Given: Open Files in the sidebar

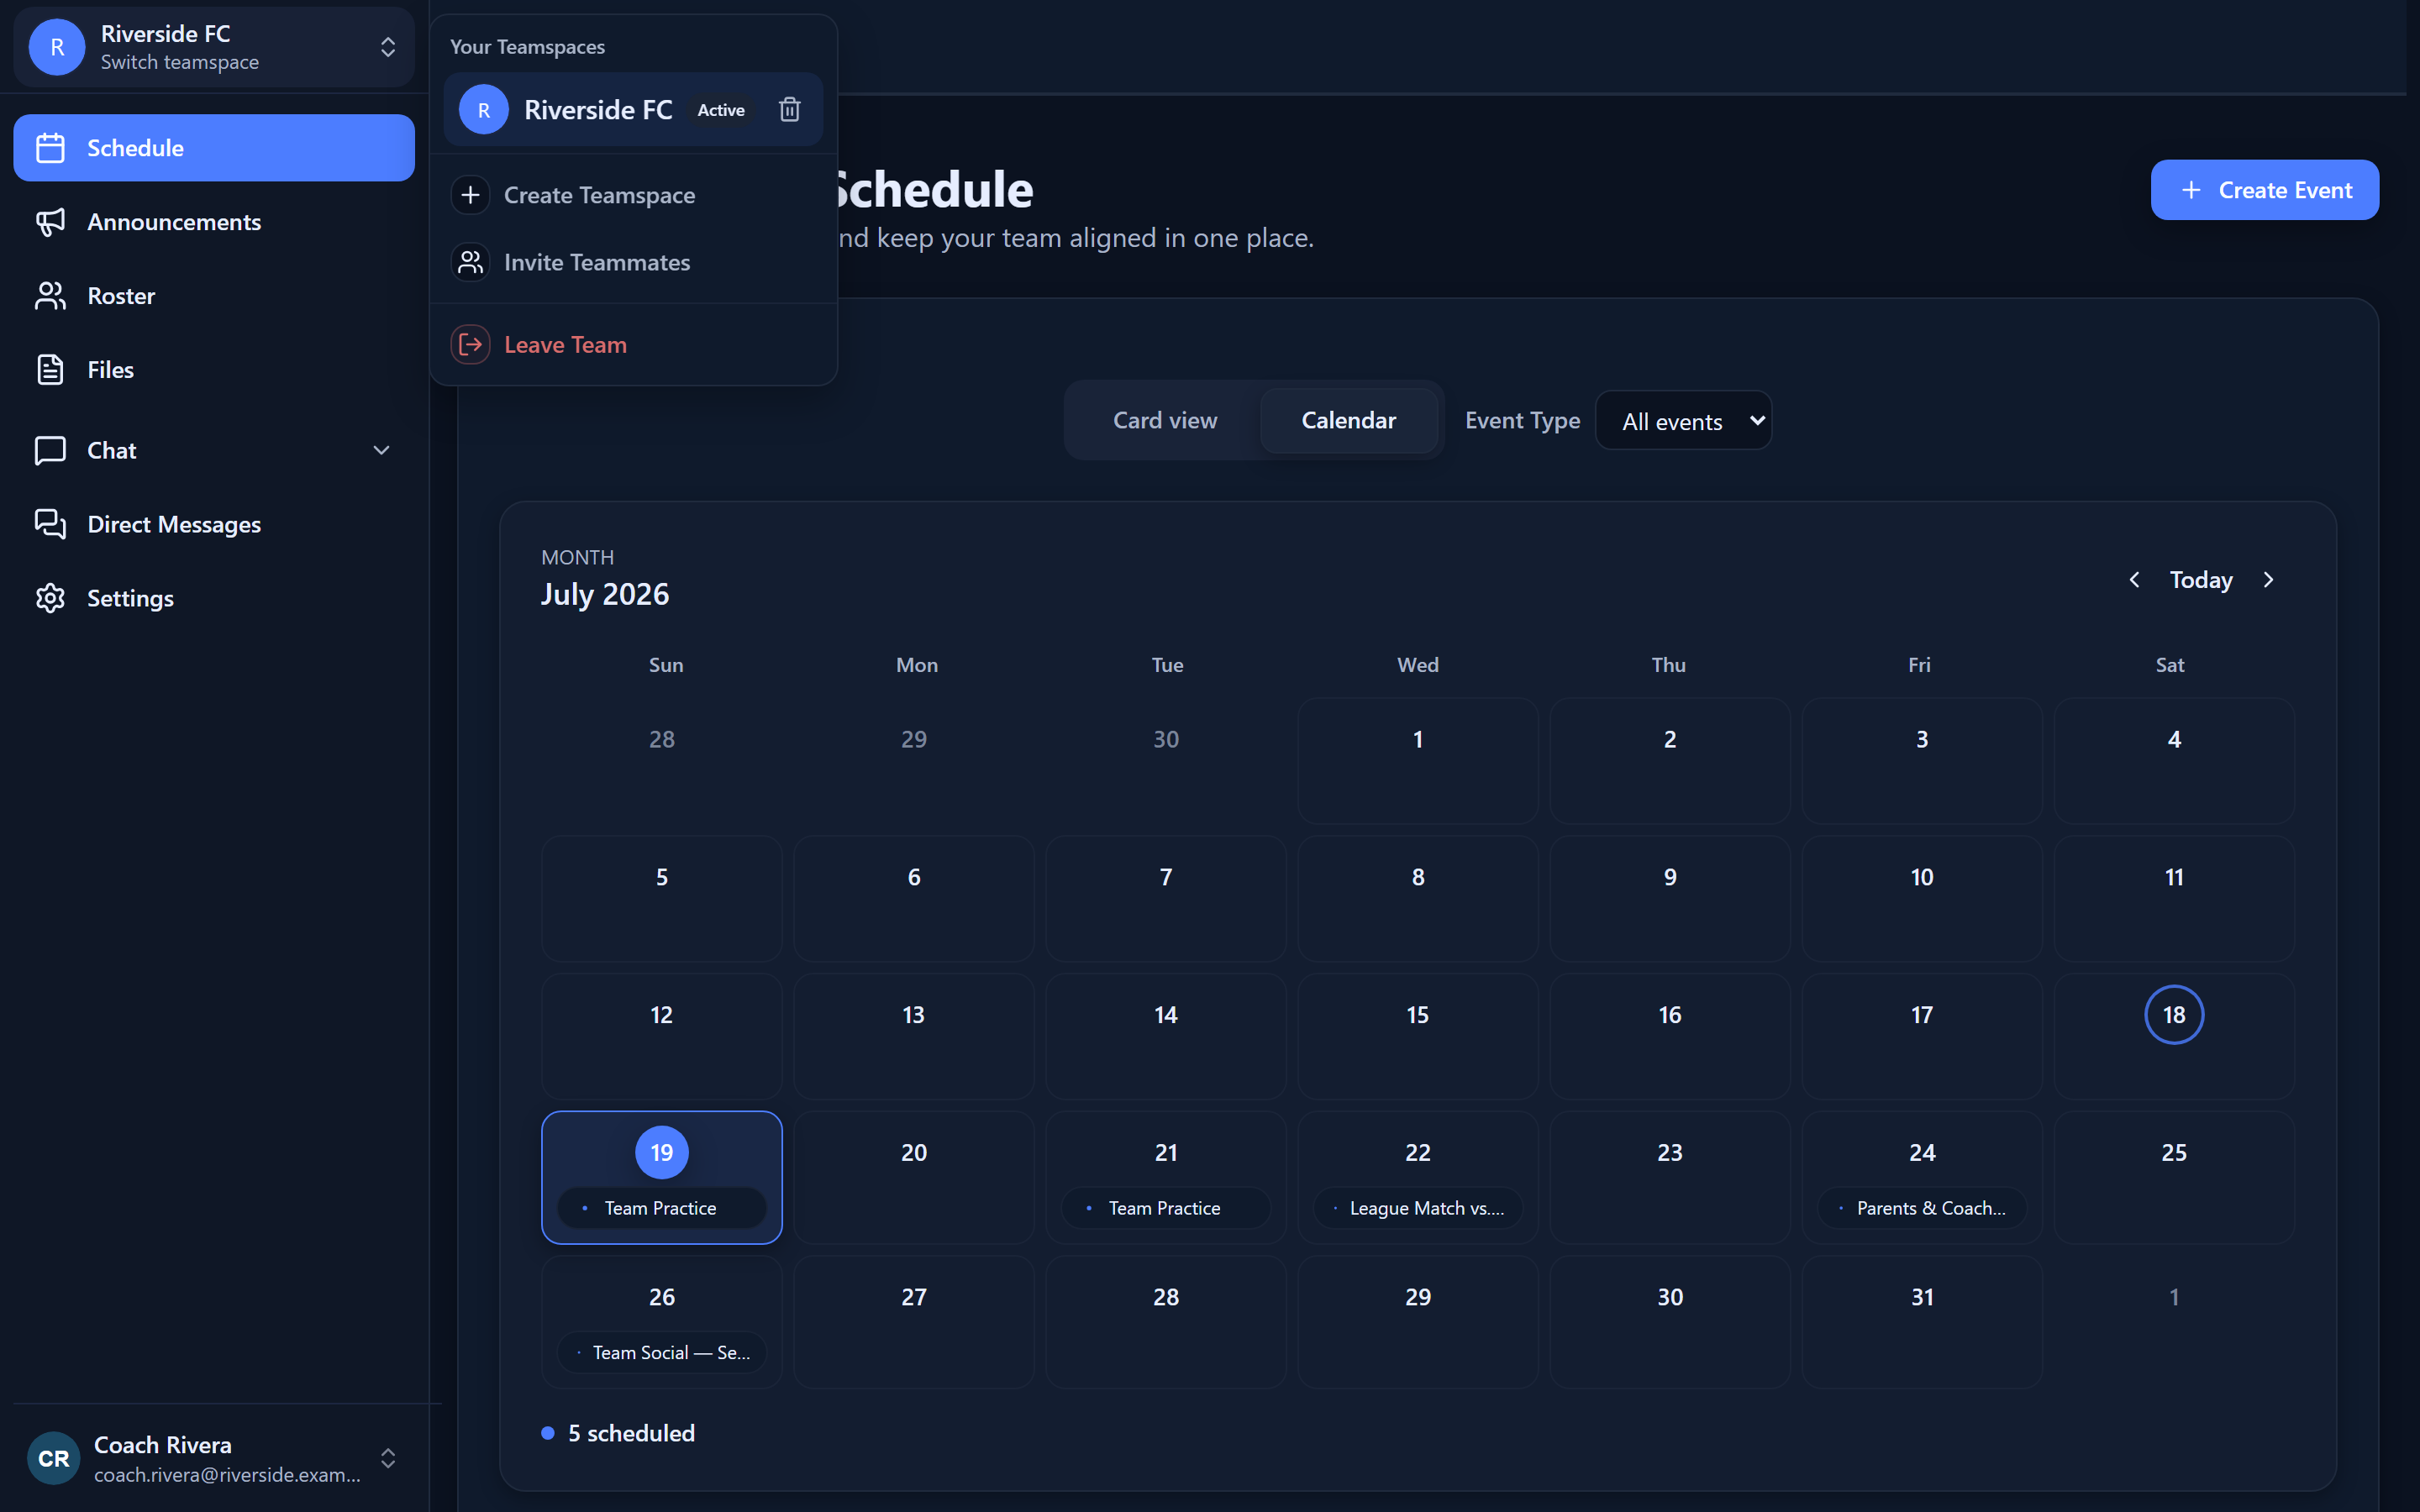Looking at the screenshot, I should (214, 370).
